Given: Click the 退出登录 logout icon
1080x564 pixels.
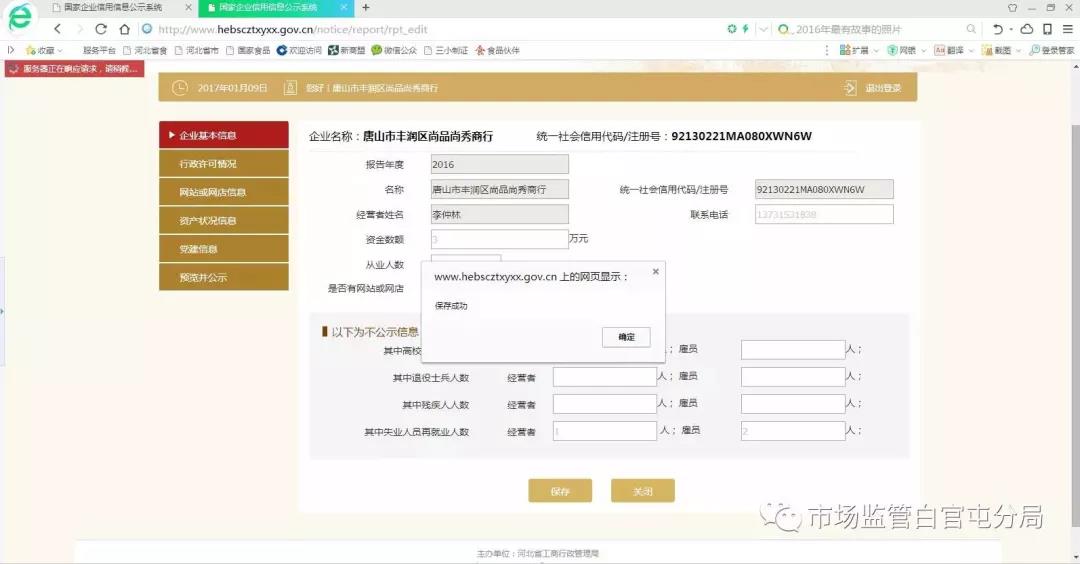Looking at the screenshot, I should 849,88.
